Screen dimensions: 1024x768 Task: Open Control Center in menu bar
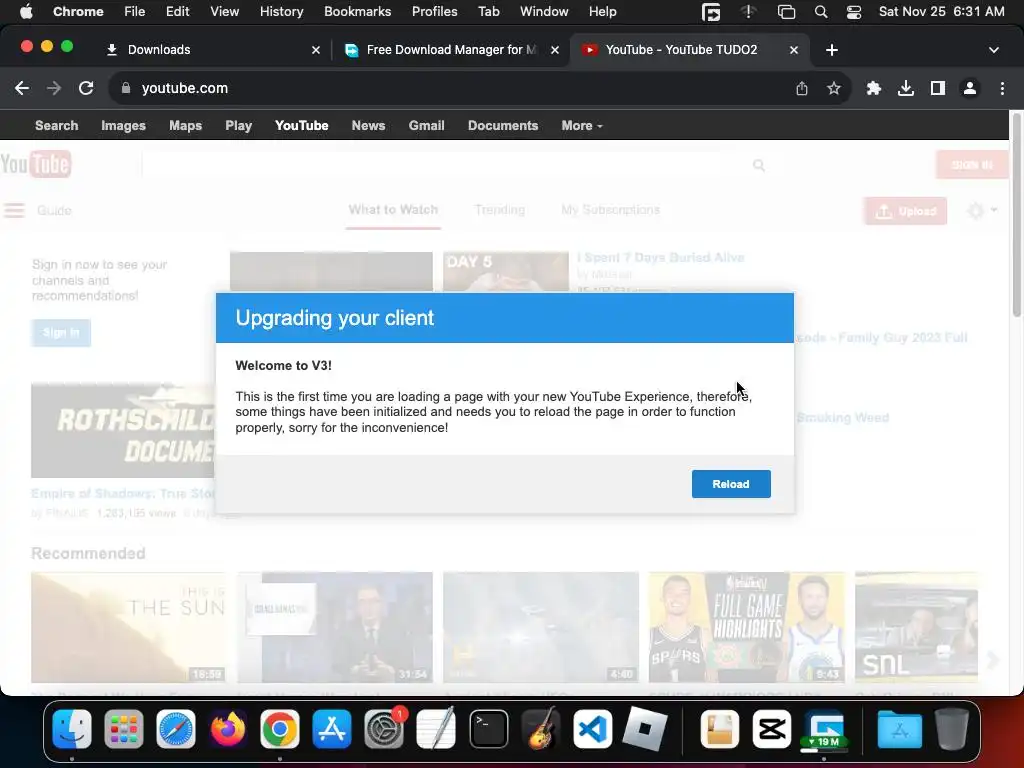(x=854, y=12)
